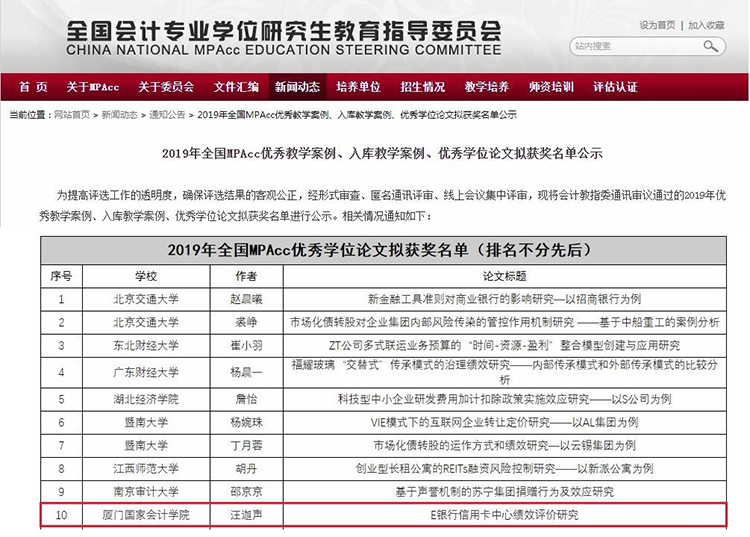Select the 关于委员会 navigation tab

click(166, 87)
